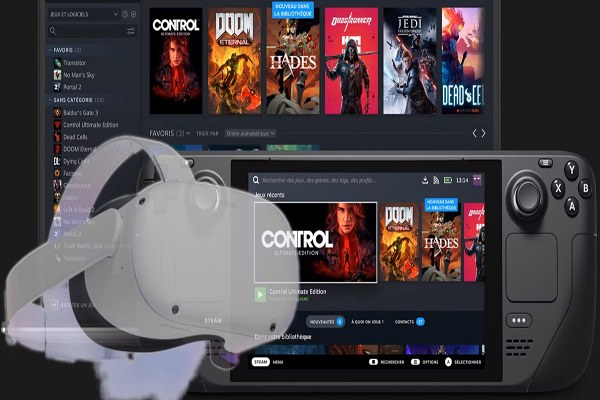Viewport: 600px width, 400px height.
Task: Open the downloads icon on Steam Deck
Action: tap(425, 180)
